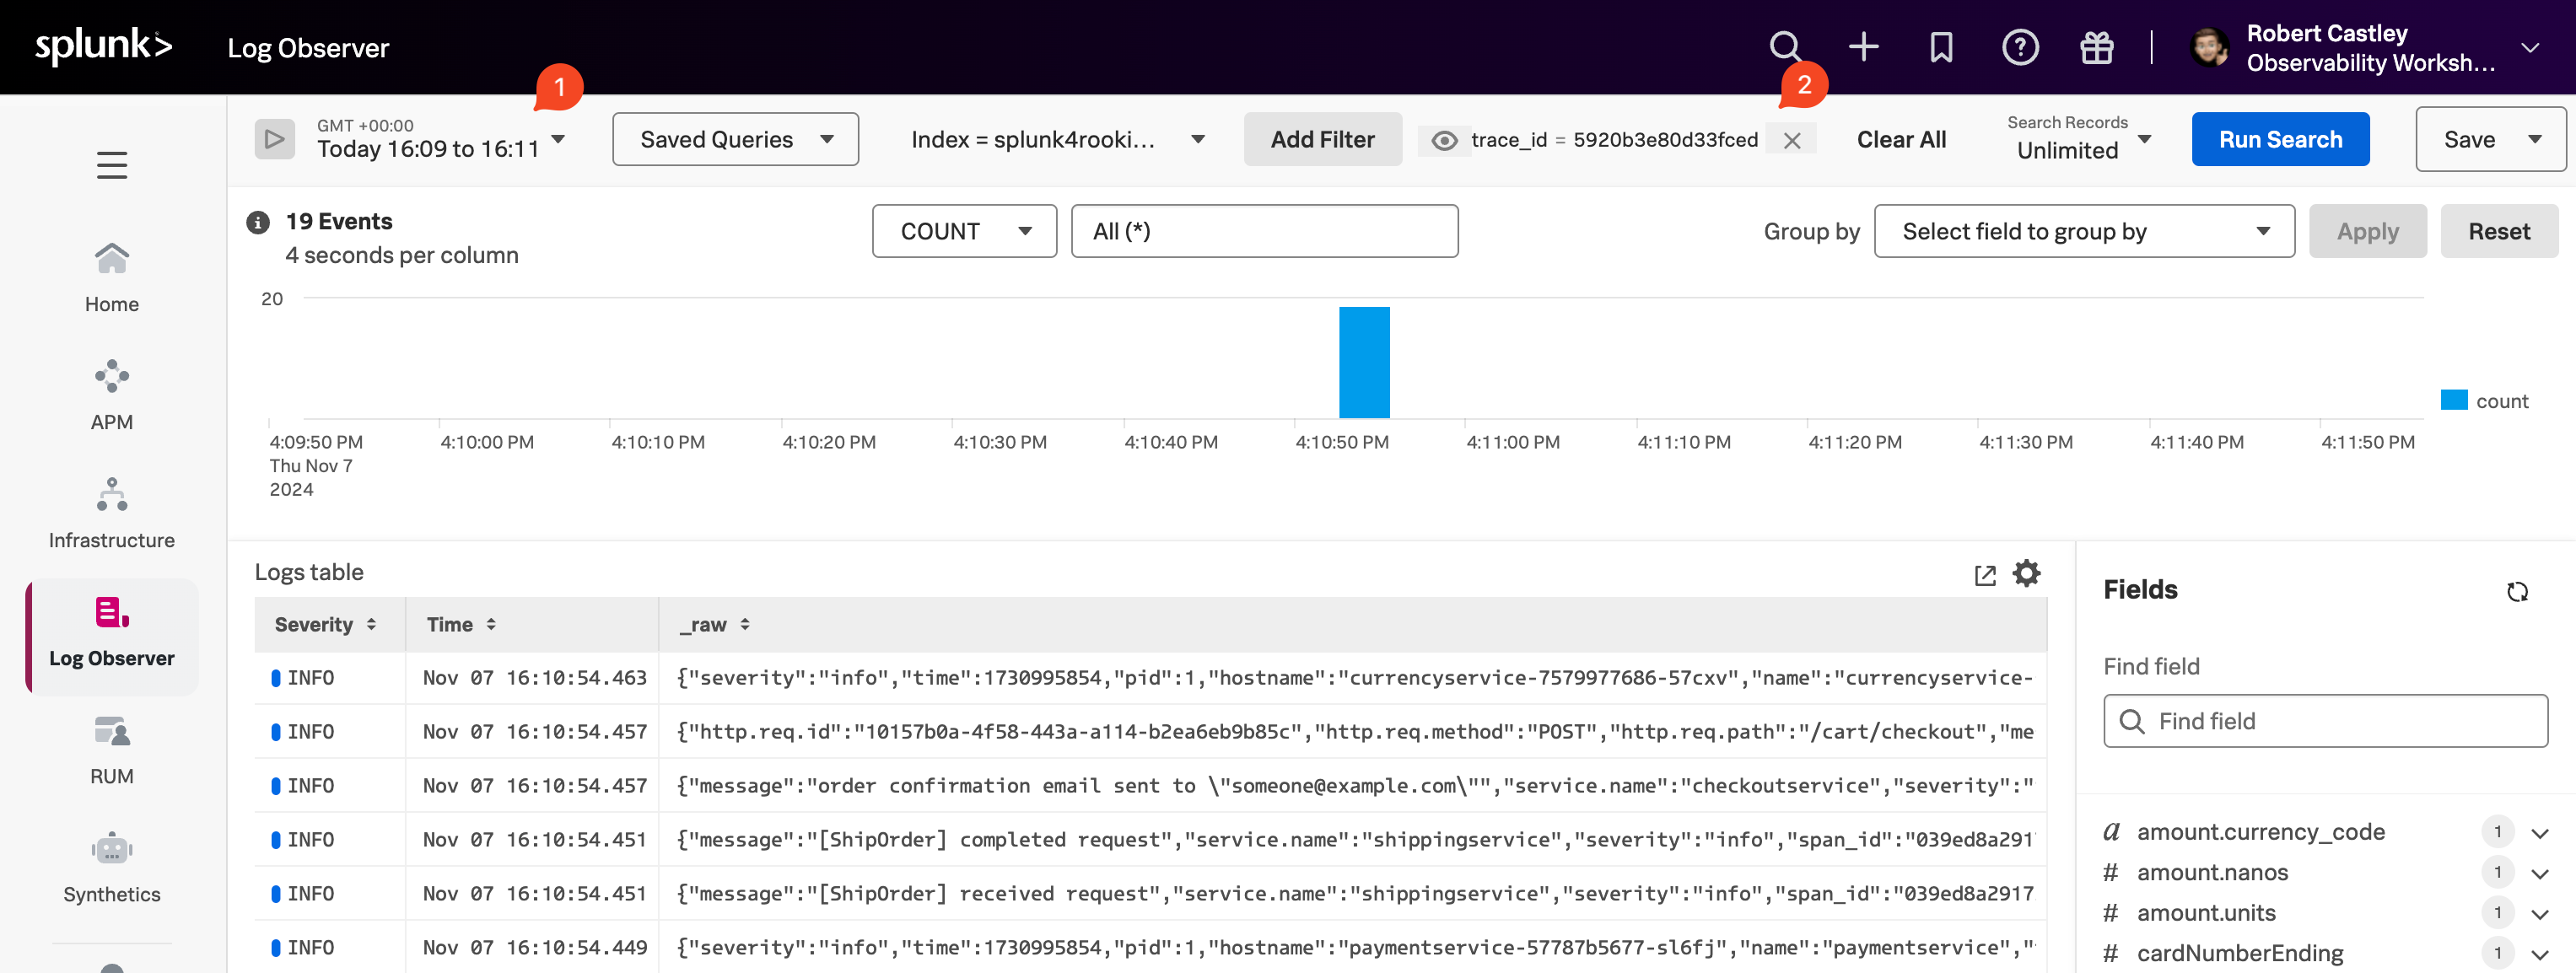
Task: Click the plus create icon in header
Action: (x=1863, y=47)
